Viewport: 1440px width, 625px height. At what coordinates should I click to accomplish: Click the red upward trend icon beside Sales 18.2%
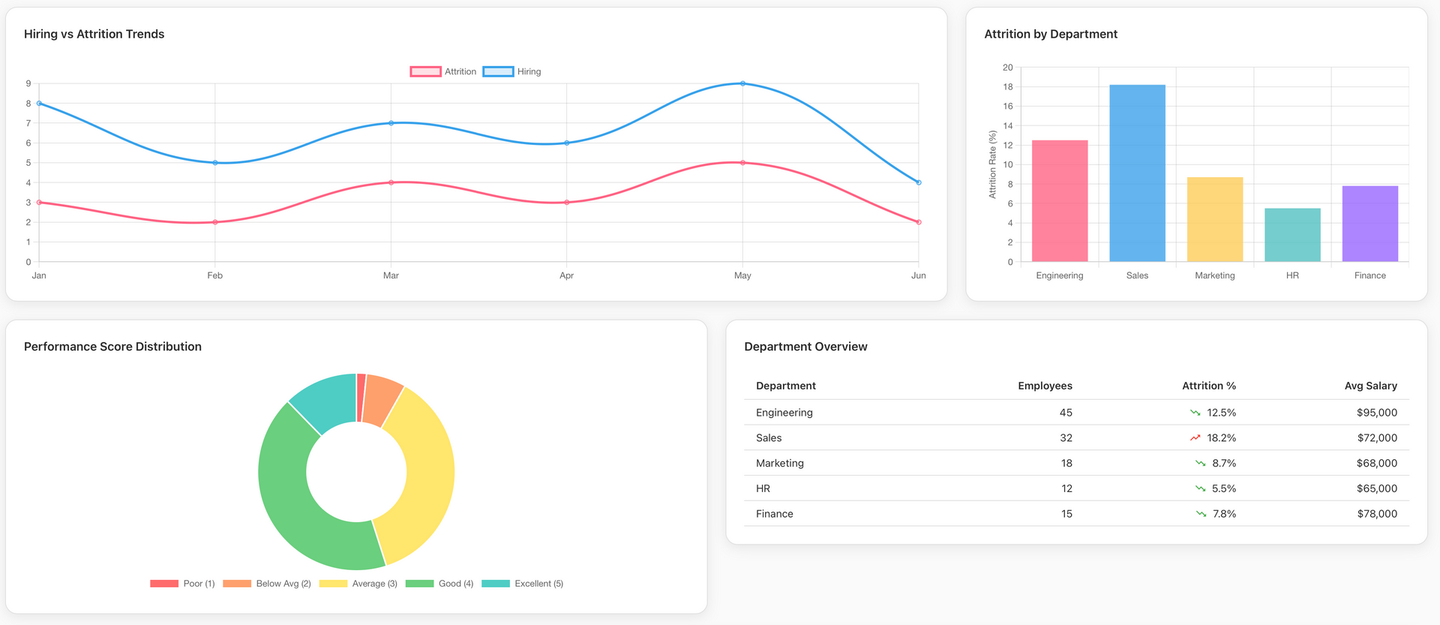pos(1195,437)
